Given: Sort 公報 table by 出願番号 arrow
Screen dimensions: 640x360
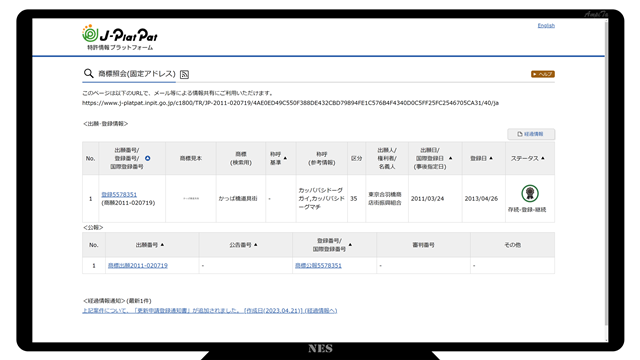Looking at the screenshot, I should tap(162, 245).
